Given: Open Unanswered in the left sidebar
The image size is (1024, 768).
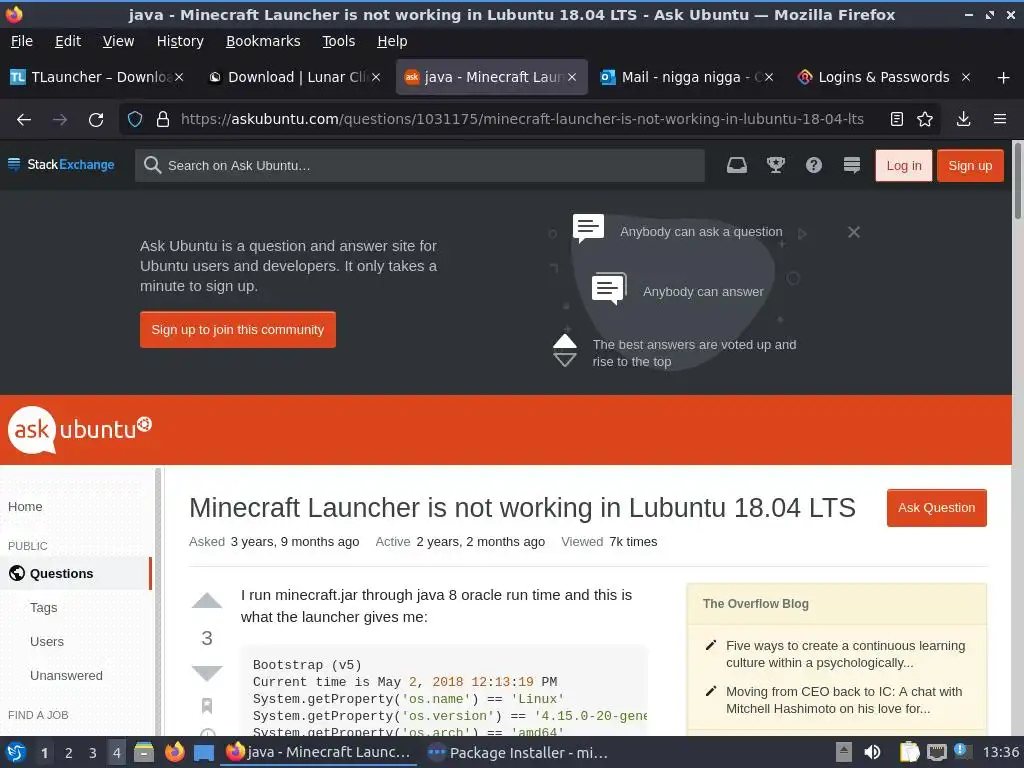Looking at the screenshot, I should click(66, 676).
